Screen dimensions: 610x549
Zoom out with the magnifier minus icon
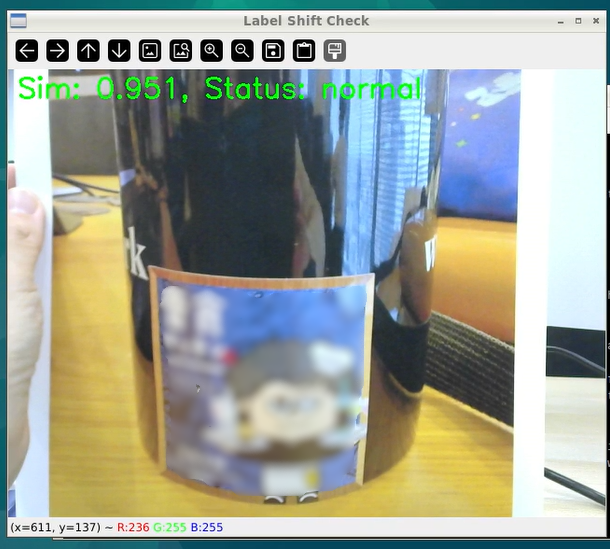(x=242, y=50)
